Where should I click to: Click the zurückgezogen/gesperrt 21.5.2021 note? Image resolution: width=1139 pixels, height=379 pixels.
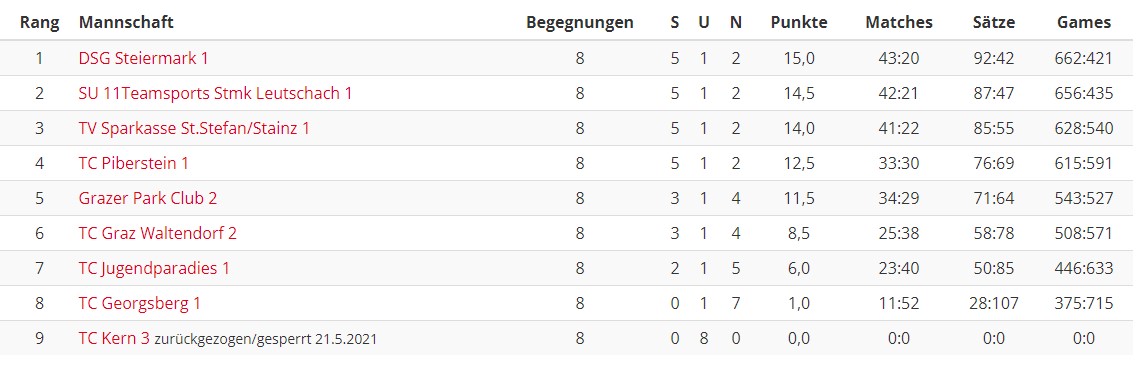[x=265, y=339]
